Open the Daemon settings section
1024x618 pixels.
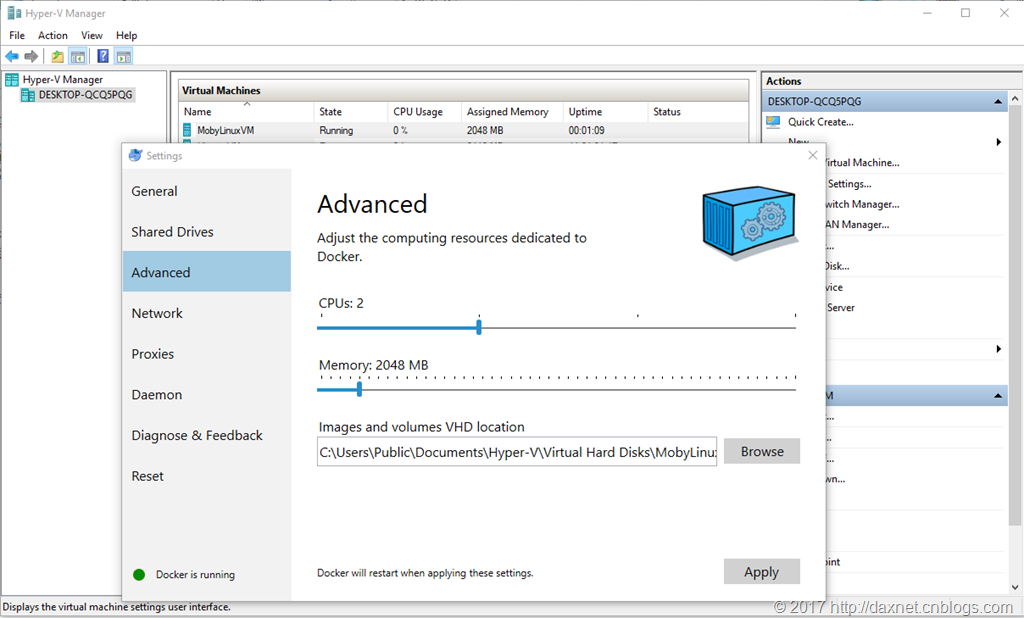[206, 395]
